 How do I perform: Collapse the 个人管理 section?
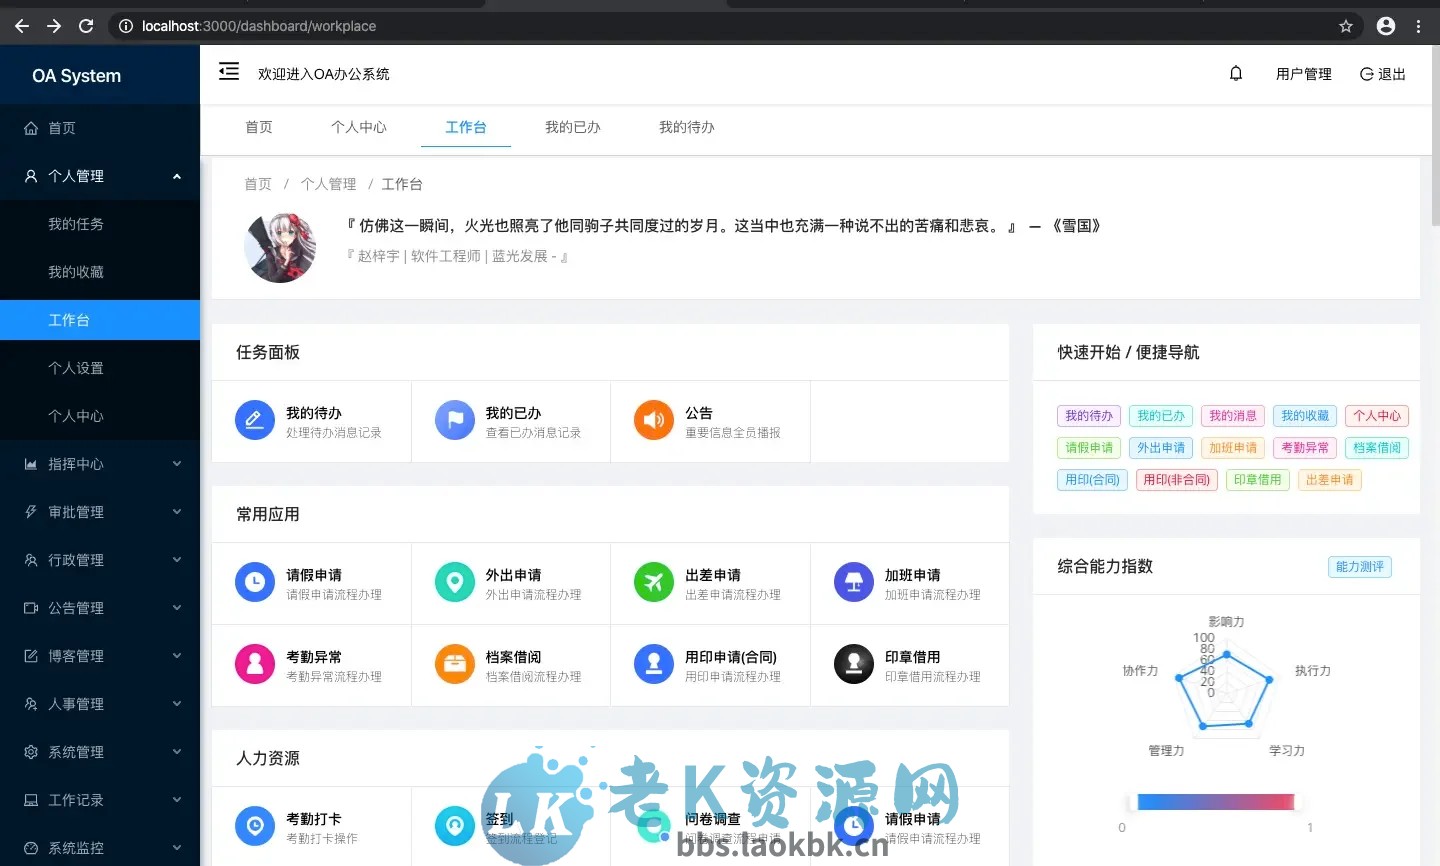(100, 176)
